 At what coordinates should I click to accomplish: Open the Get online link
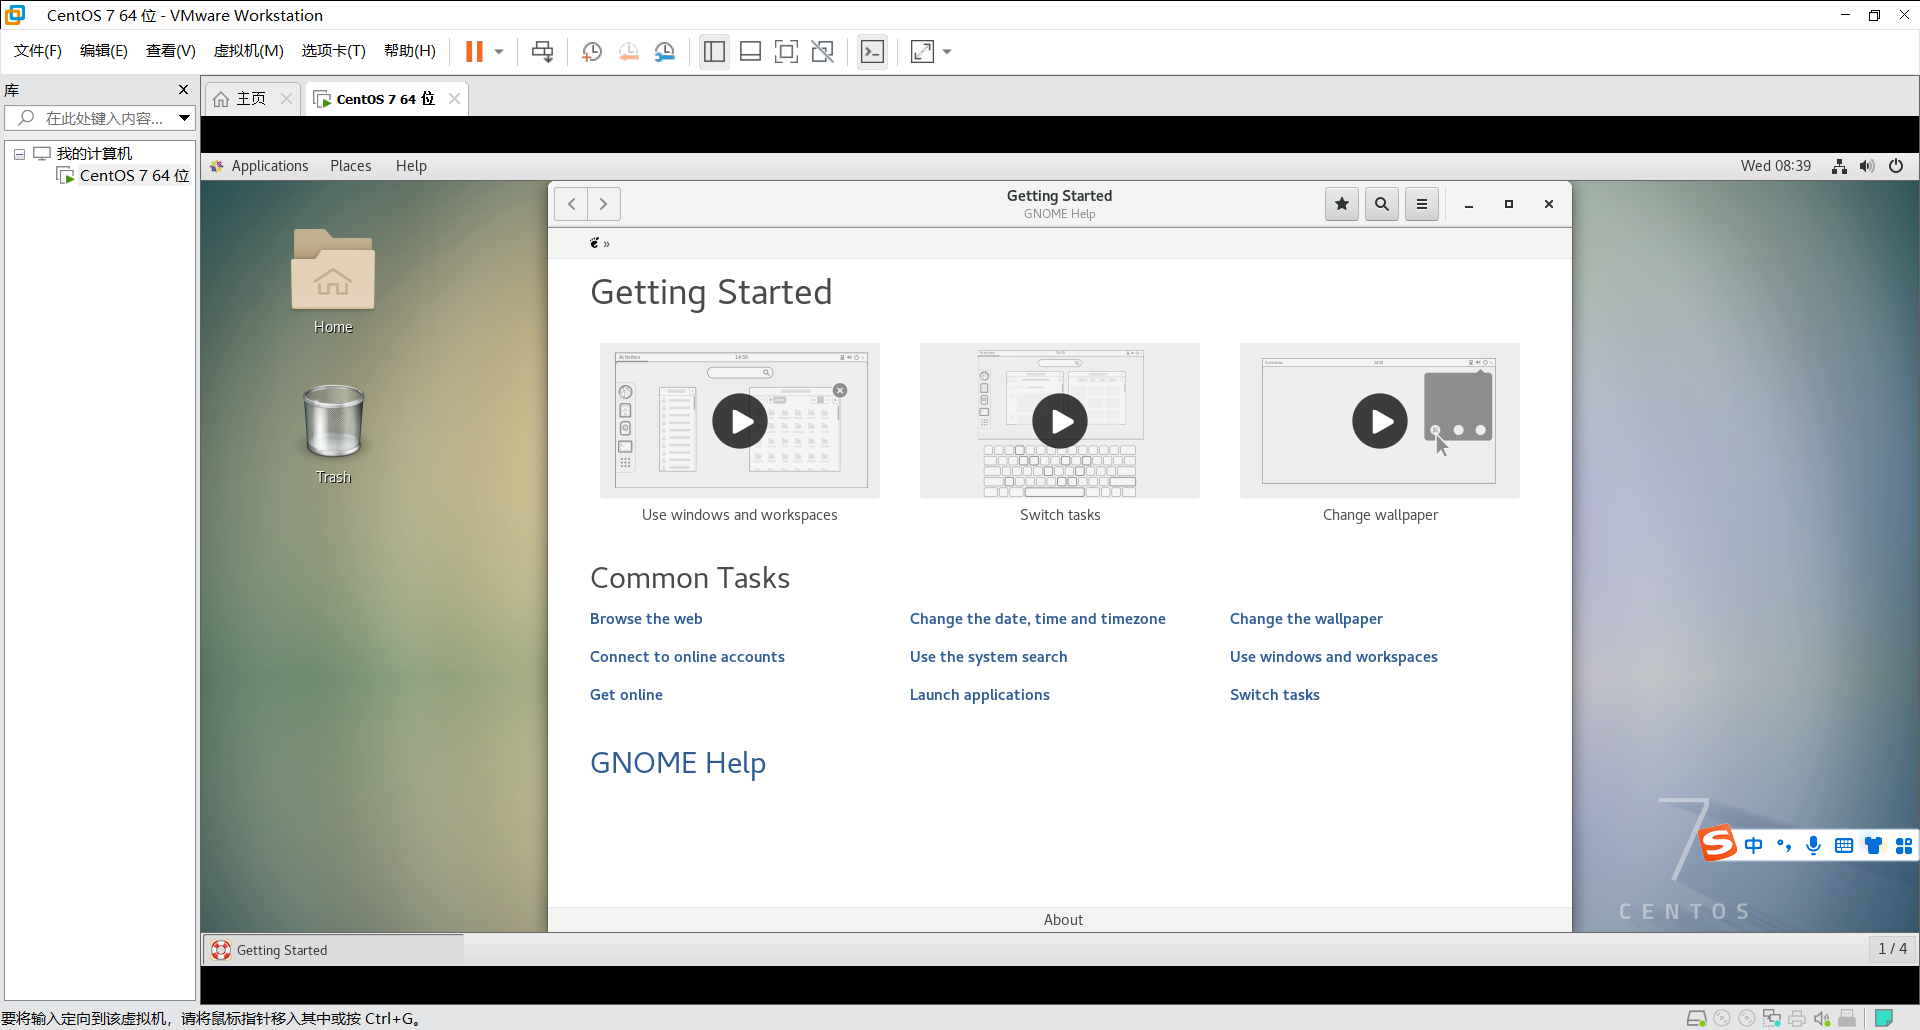pos(626,695)
